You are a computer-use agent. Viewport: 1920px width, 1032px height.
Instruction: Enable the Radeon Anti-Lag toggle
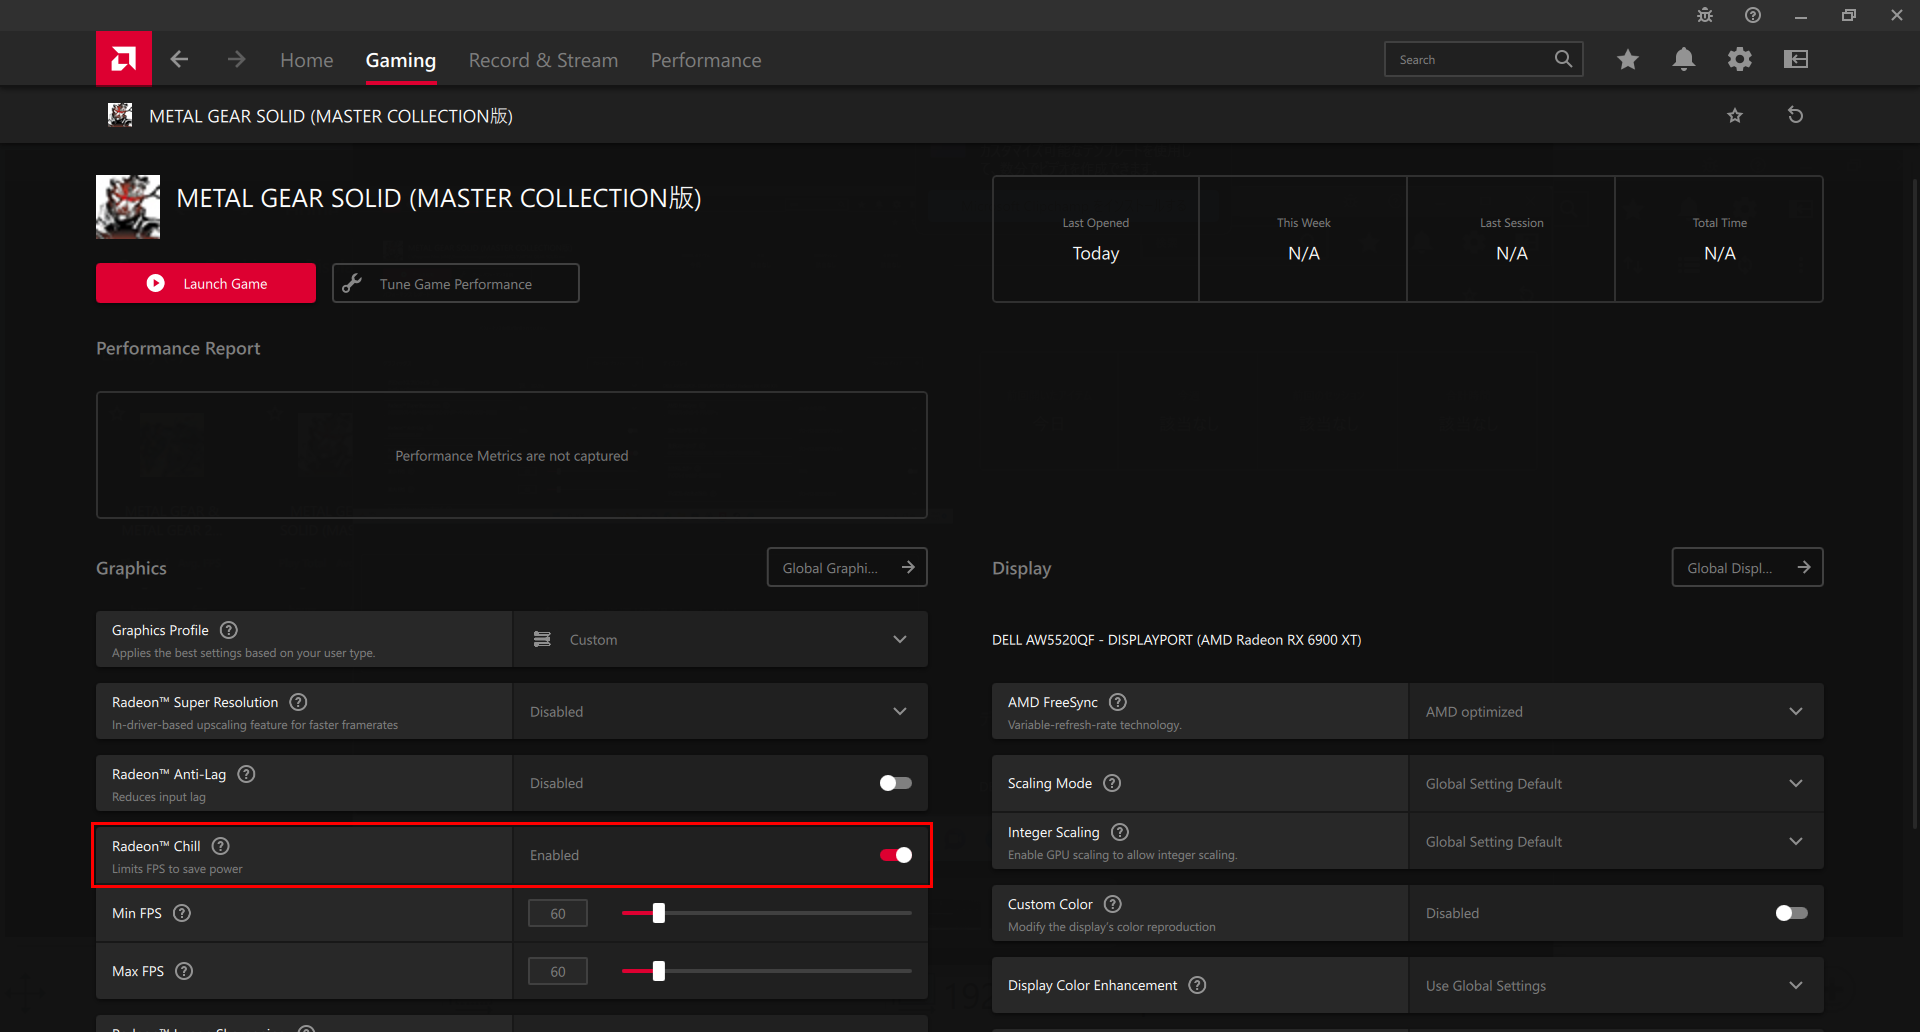(895, 783)
